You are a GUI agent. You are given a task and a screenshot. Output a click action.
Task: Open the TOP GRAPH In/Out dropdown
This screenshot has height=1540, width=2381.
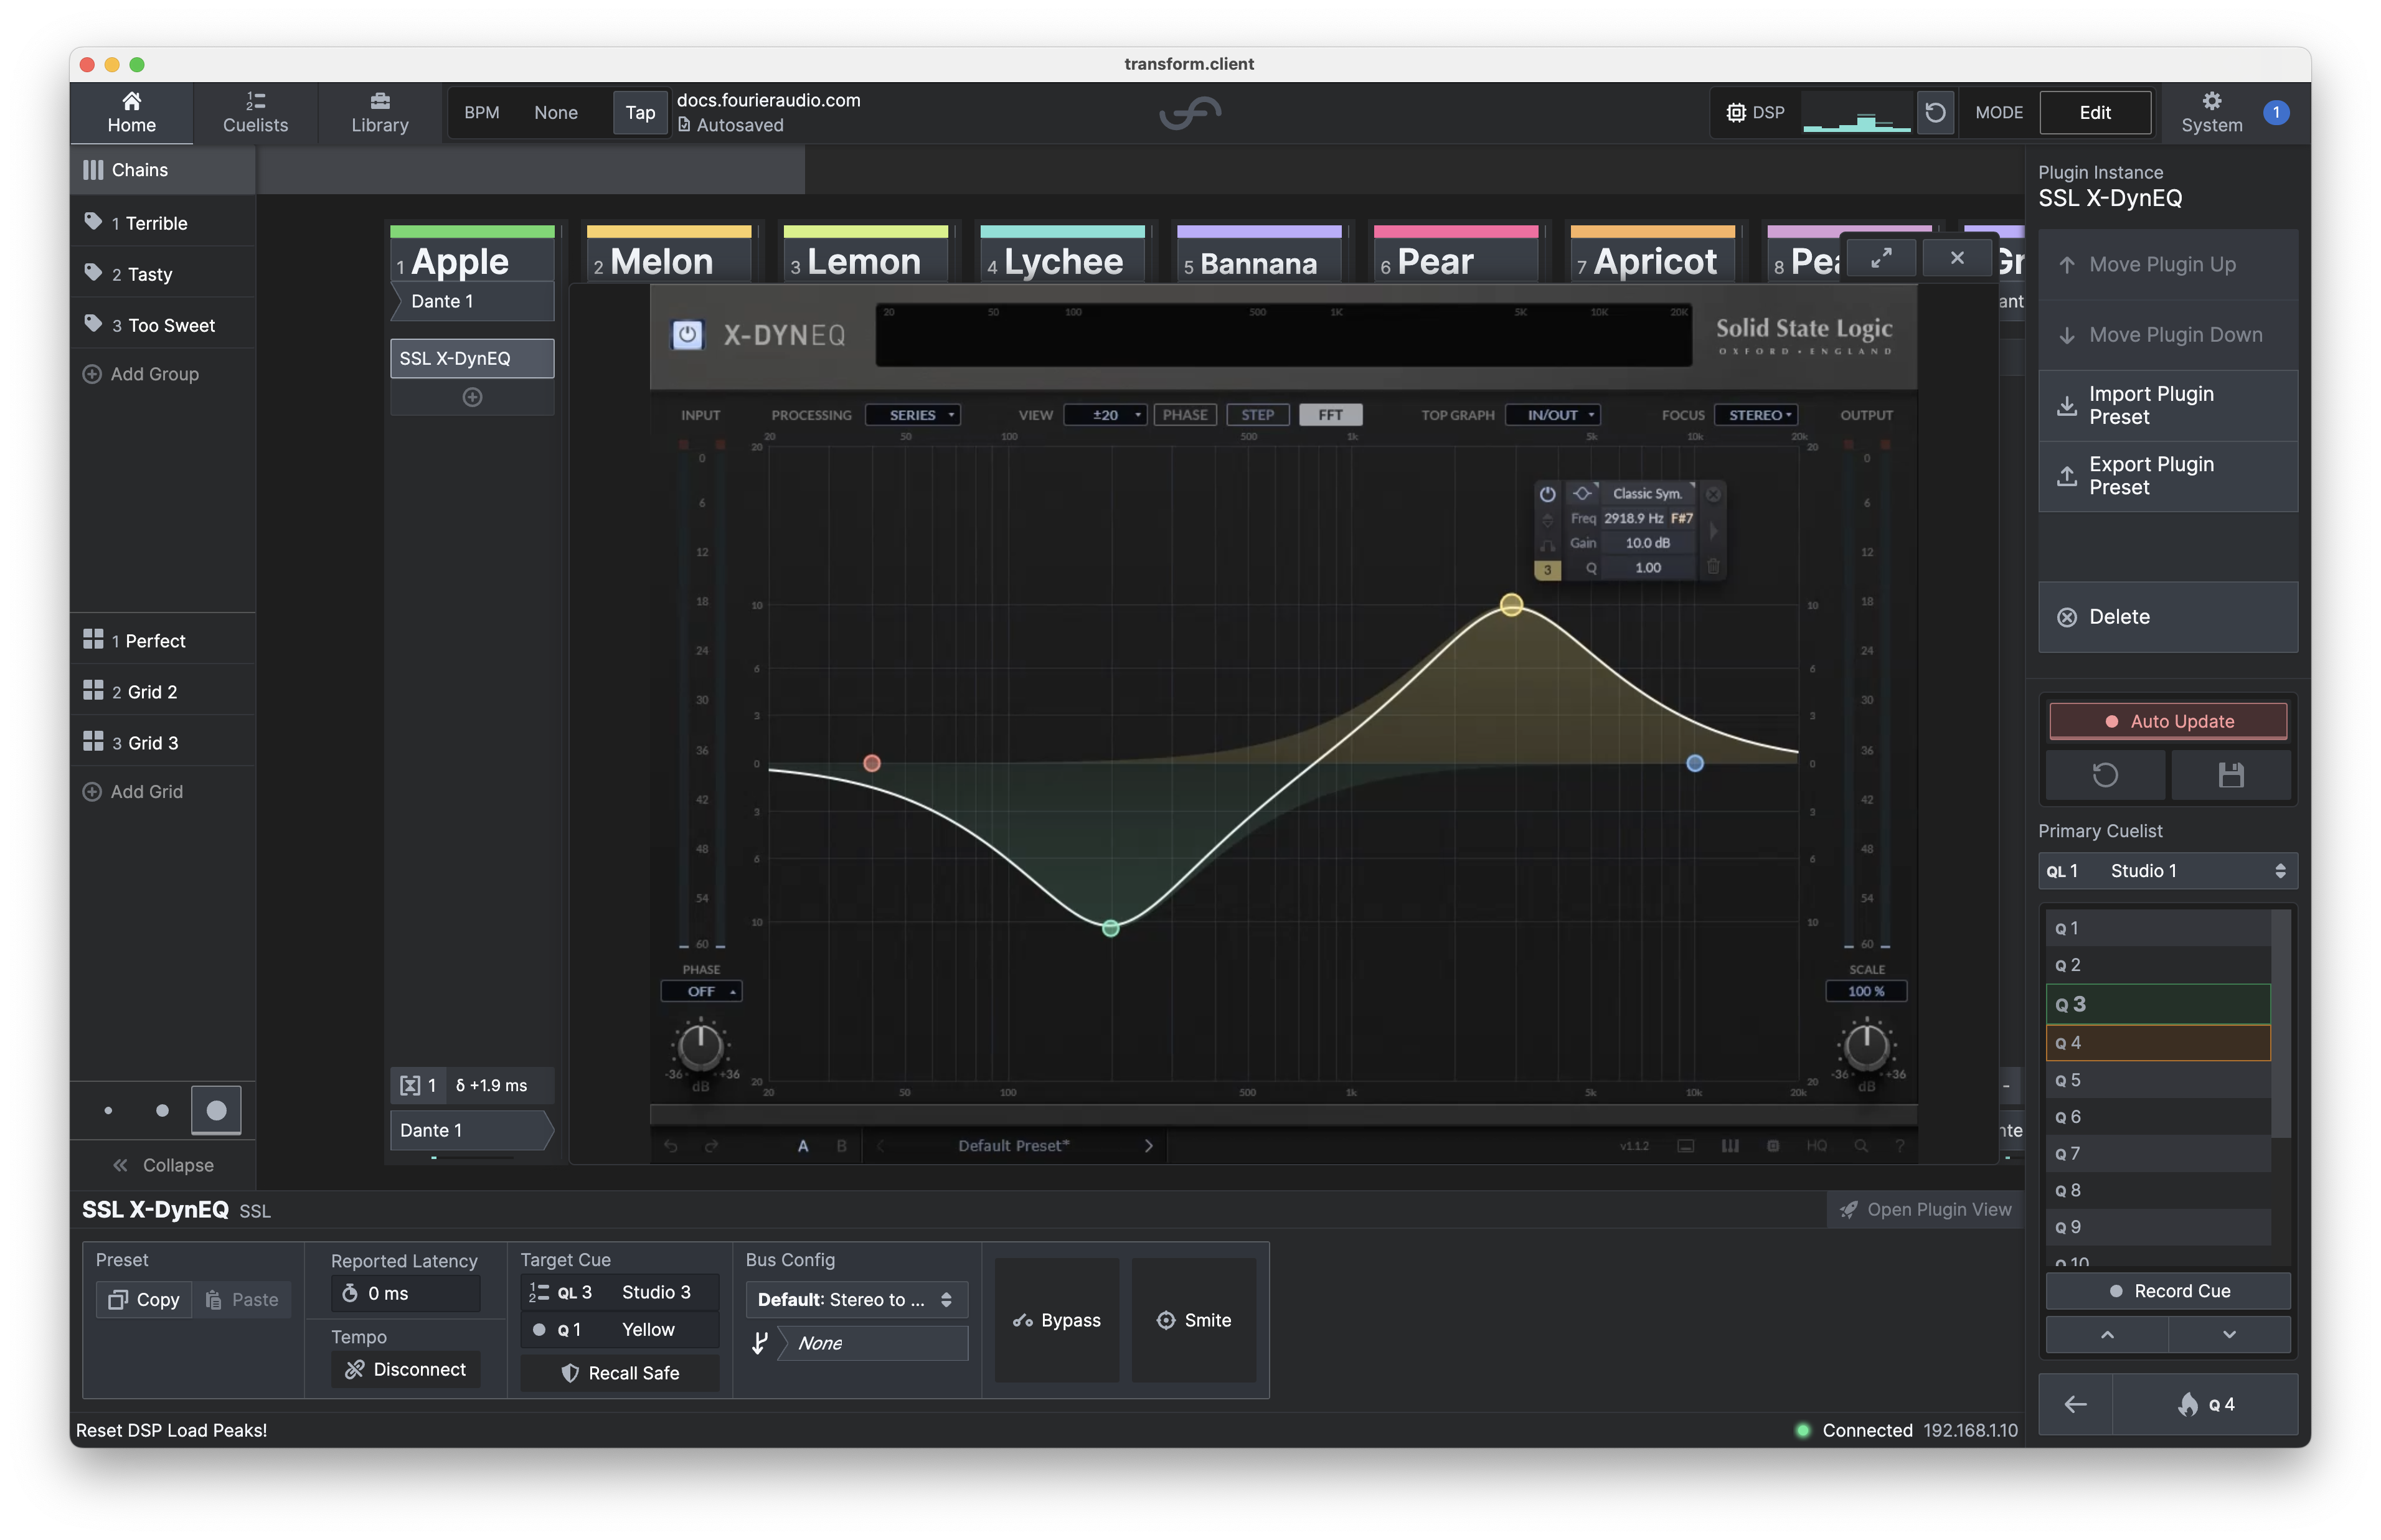point(1552,415)
